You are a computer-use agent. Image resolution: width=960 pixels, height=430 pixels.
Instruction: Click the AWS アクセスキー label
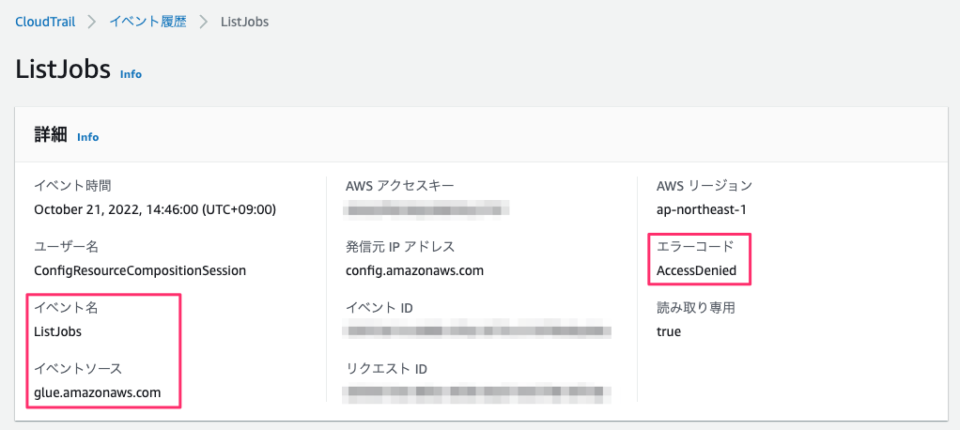pos(400,186)
